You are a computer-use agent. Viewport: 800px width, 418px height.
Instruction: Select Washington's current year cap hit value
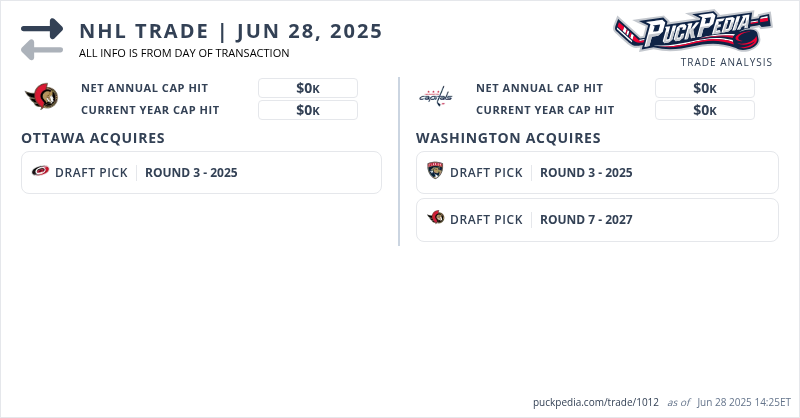(704, 110)
